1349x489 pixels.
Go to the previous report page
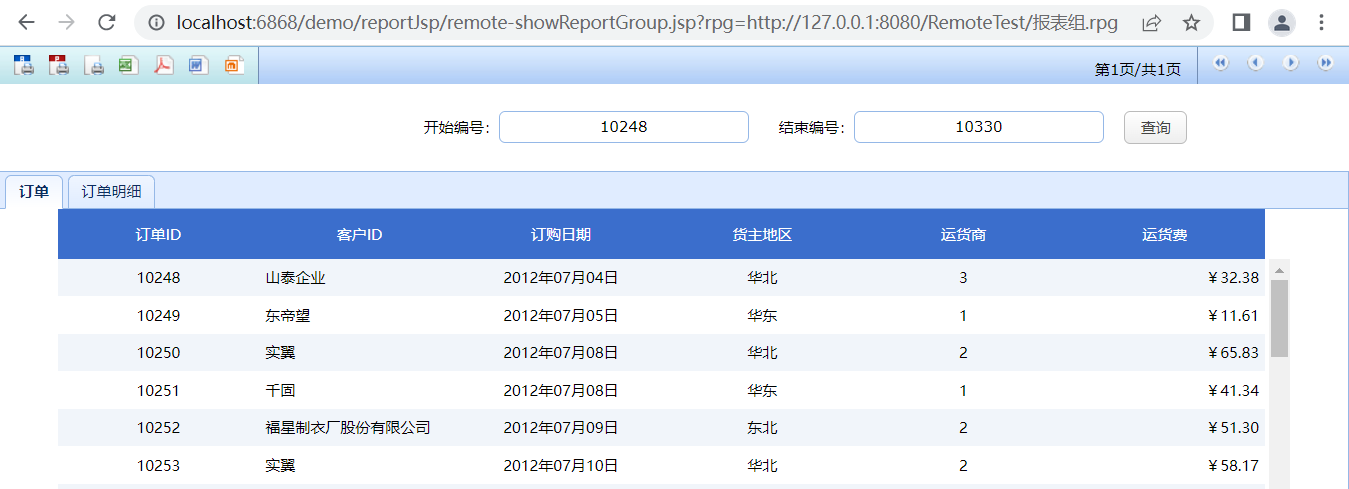tap(1255, 63)
